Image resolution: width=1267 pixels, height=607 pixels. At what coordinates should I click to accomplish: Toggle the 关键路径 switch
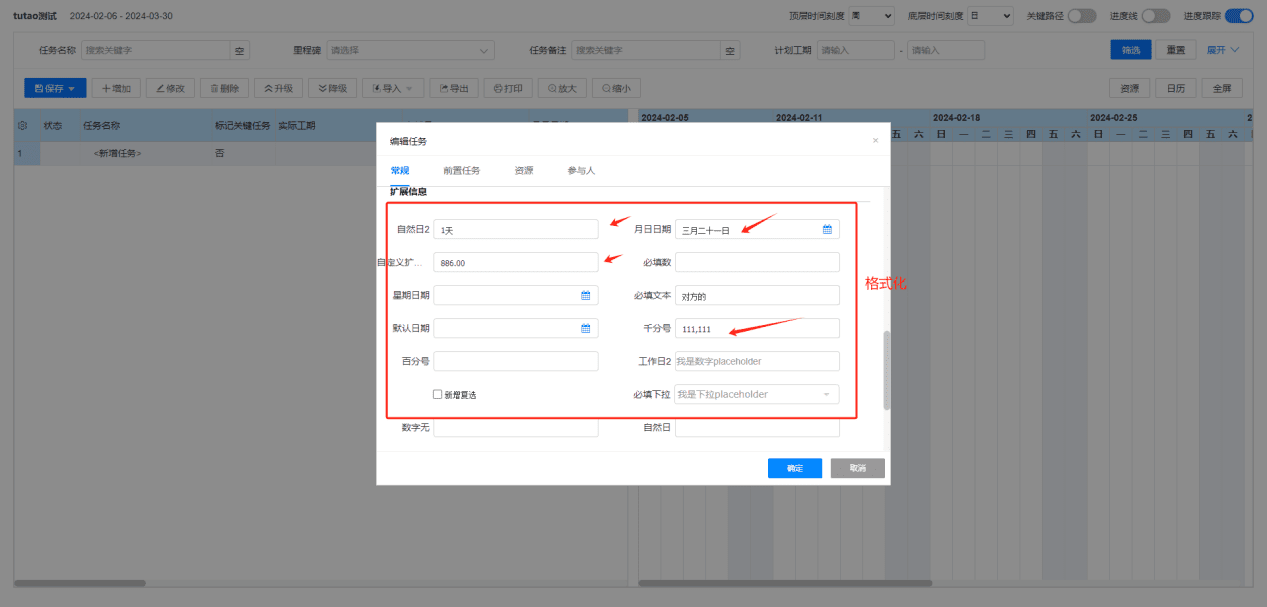[1081, 16]
